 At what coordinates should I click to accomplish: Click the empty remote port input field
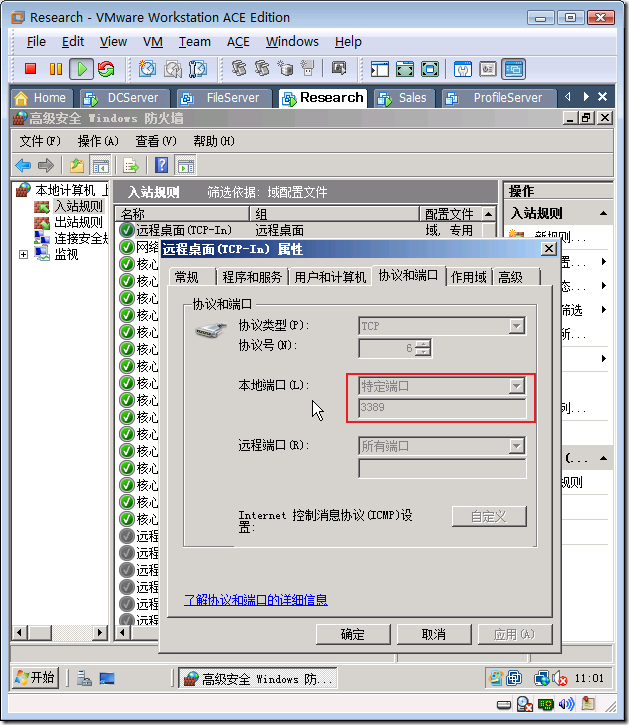pos(442,468)
